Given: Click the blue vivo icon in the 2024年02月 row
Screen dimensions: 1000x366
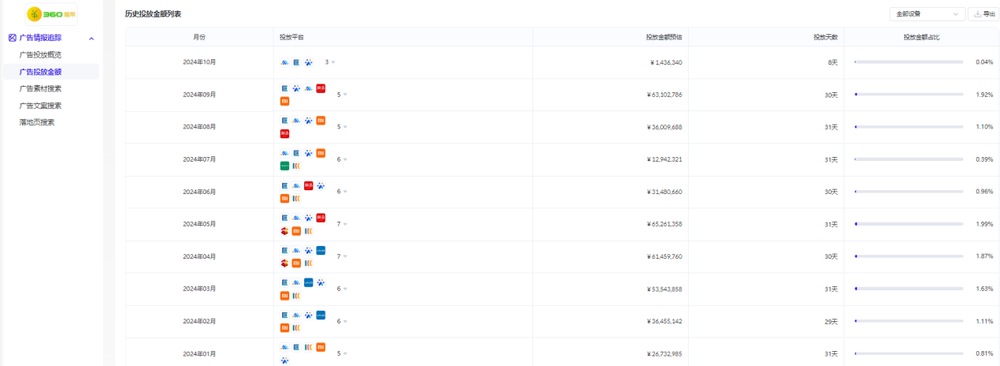Looking at the screenshot, I should click(x=321, y=315).
